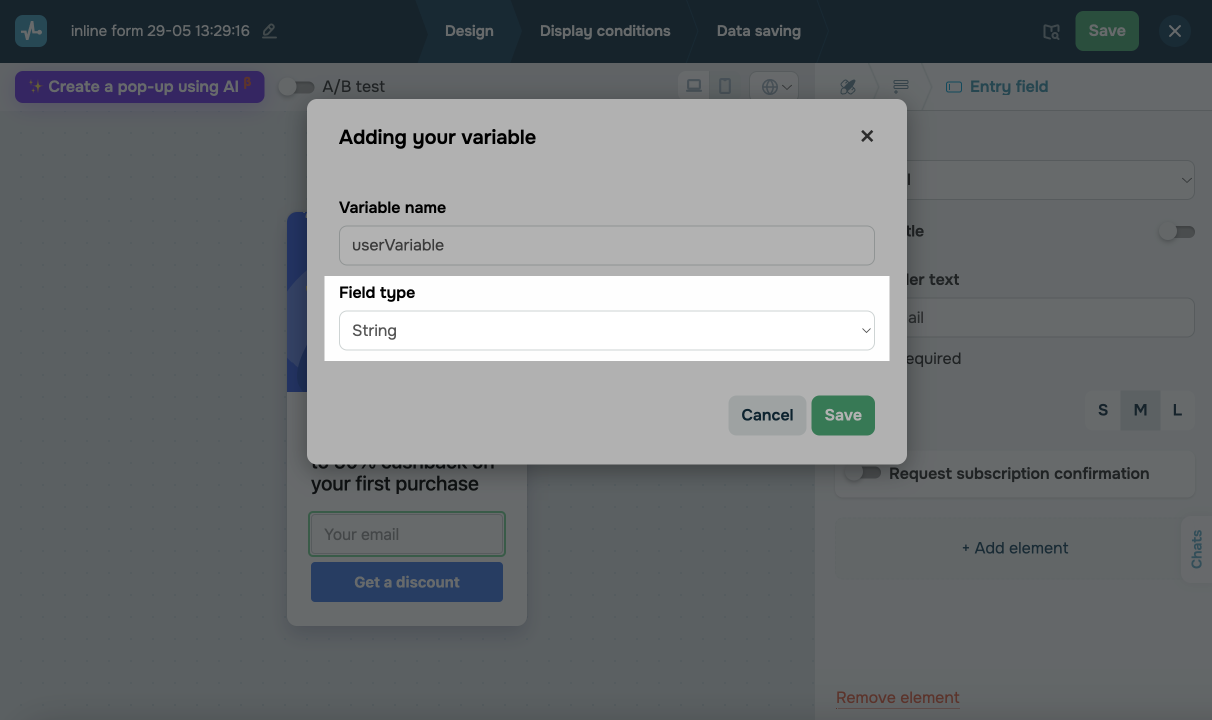Open the Field type dropdown
This screenshot has width=1212, height=720.
[607, 331]
